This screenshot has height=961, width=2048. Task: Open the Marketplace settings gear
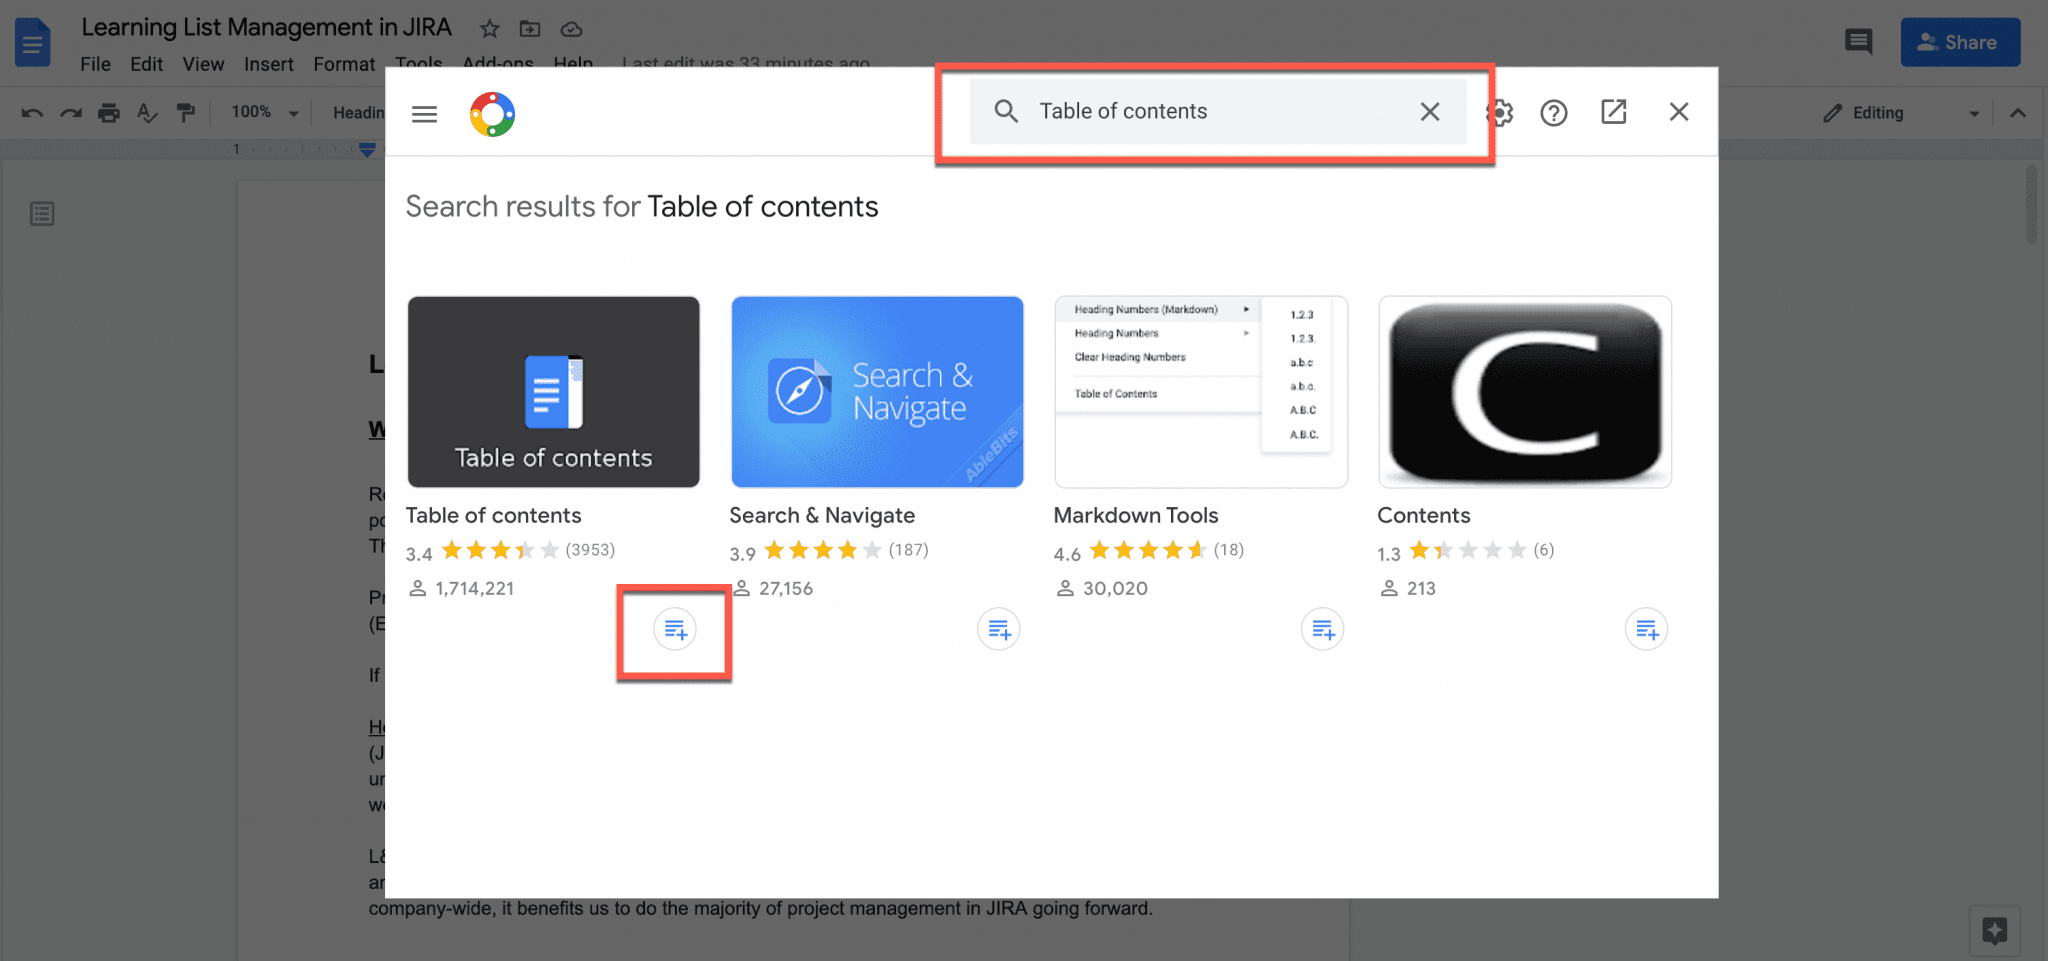pyautogui.click(x=1498, y=112)
